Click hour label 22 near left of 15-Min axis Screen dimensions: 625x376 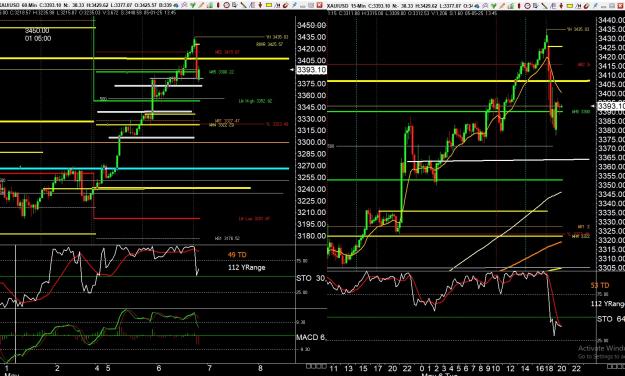point(407,368)
